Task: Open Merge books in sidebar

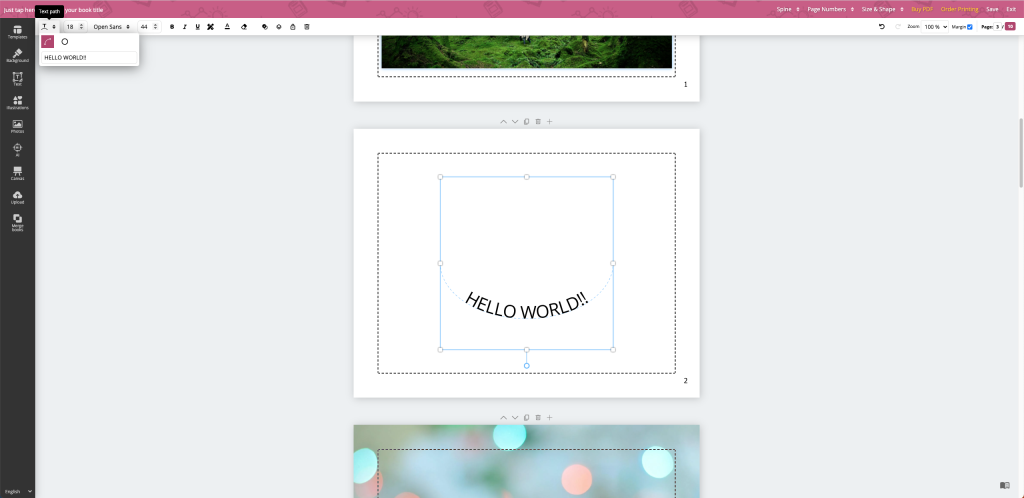Action: pyautogui.click(x=18, y=223)
